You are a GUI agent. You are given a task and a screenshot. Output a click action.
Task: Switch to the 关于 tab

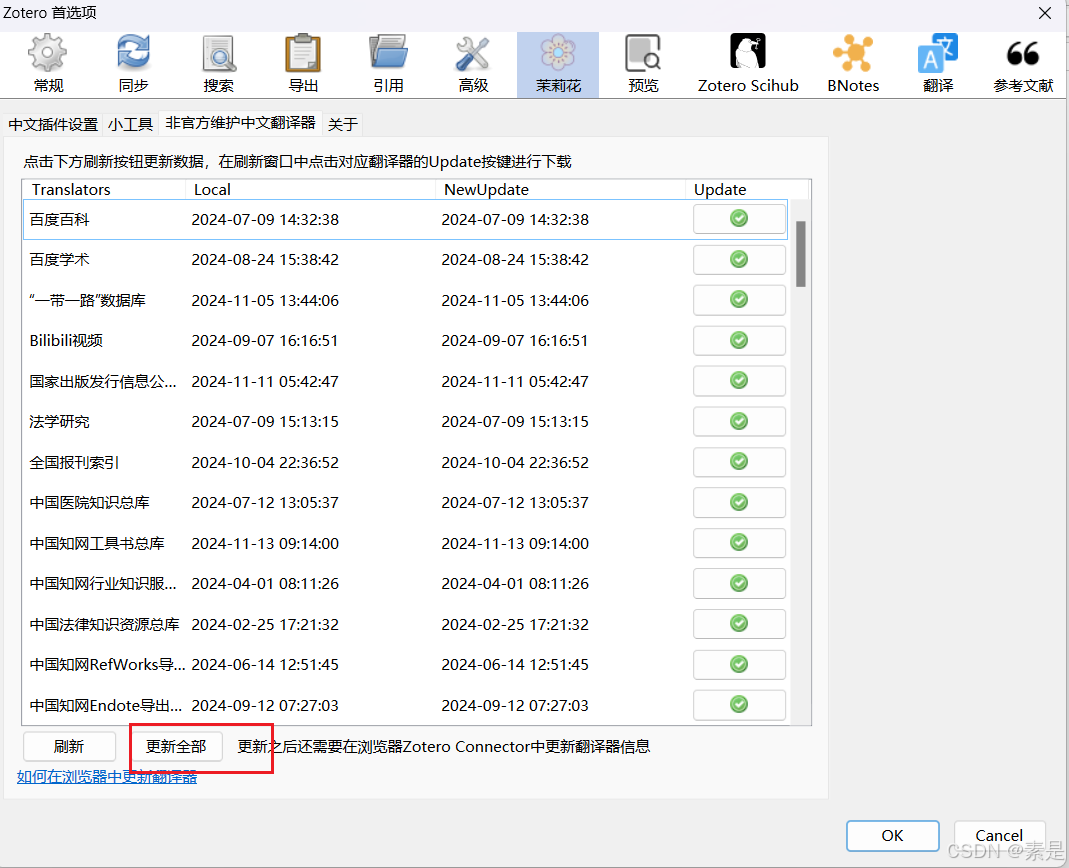(x=342, y=124)
